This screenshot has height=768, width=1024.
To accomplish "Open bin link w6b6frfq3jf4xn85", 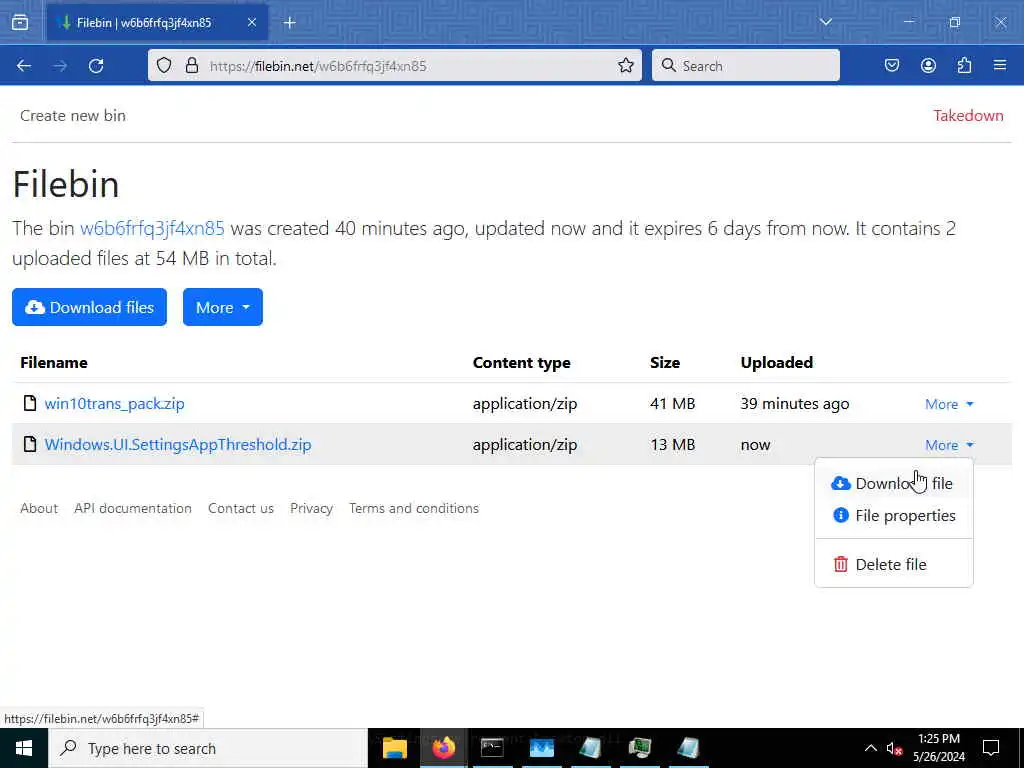I will pyautogui.click(x=152, y=229).
